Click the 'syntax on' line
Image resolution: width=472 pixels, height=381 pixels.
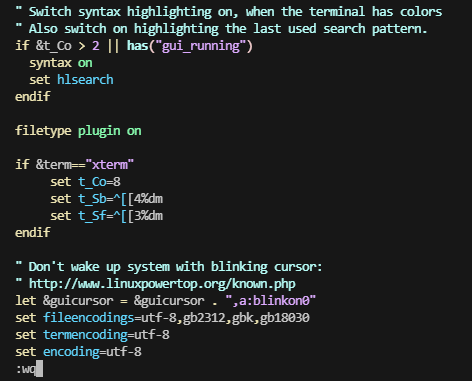[x=61, y=63]
